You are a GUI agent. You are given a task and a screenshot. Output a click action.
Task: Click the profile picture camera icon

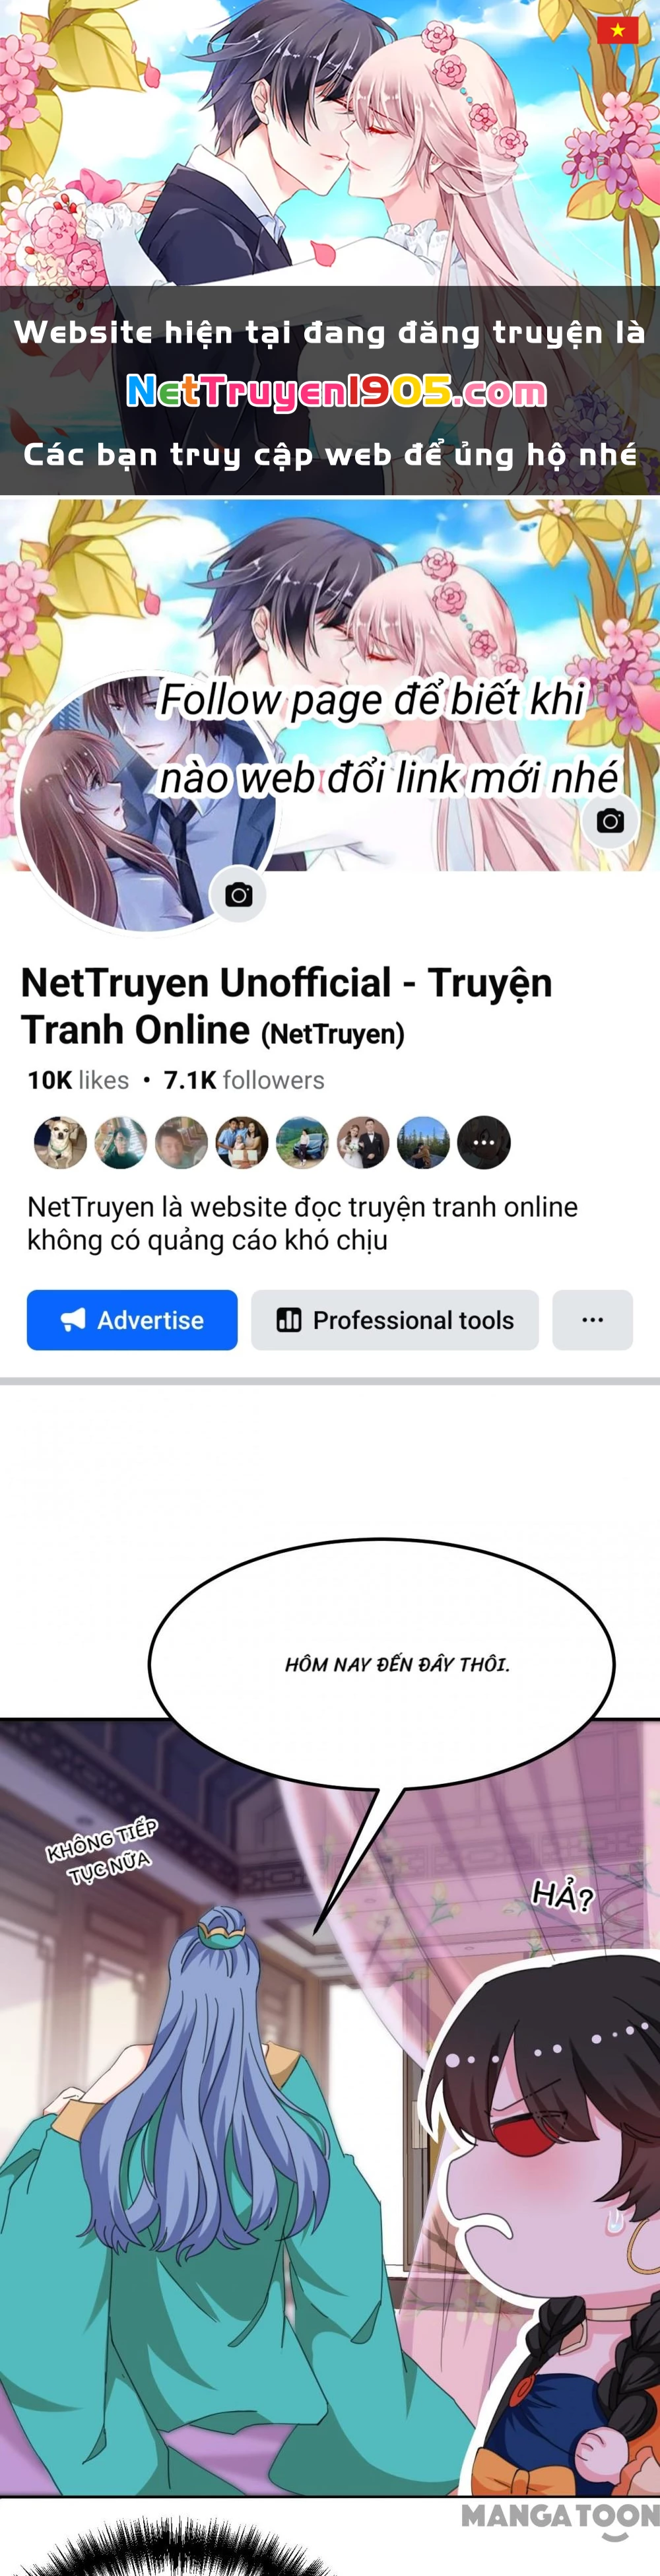coord(238,895)
